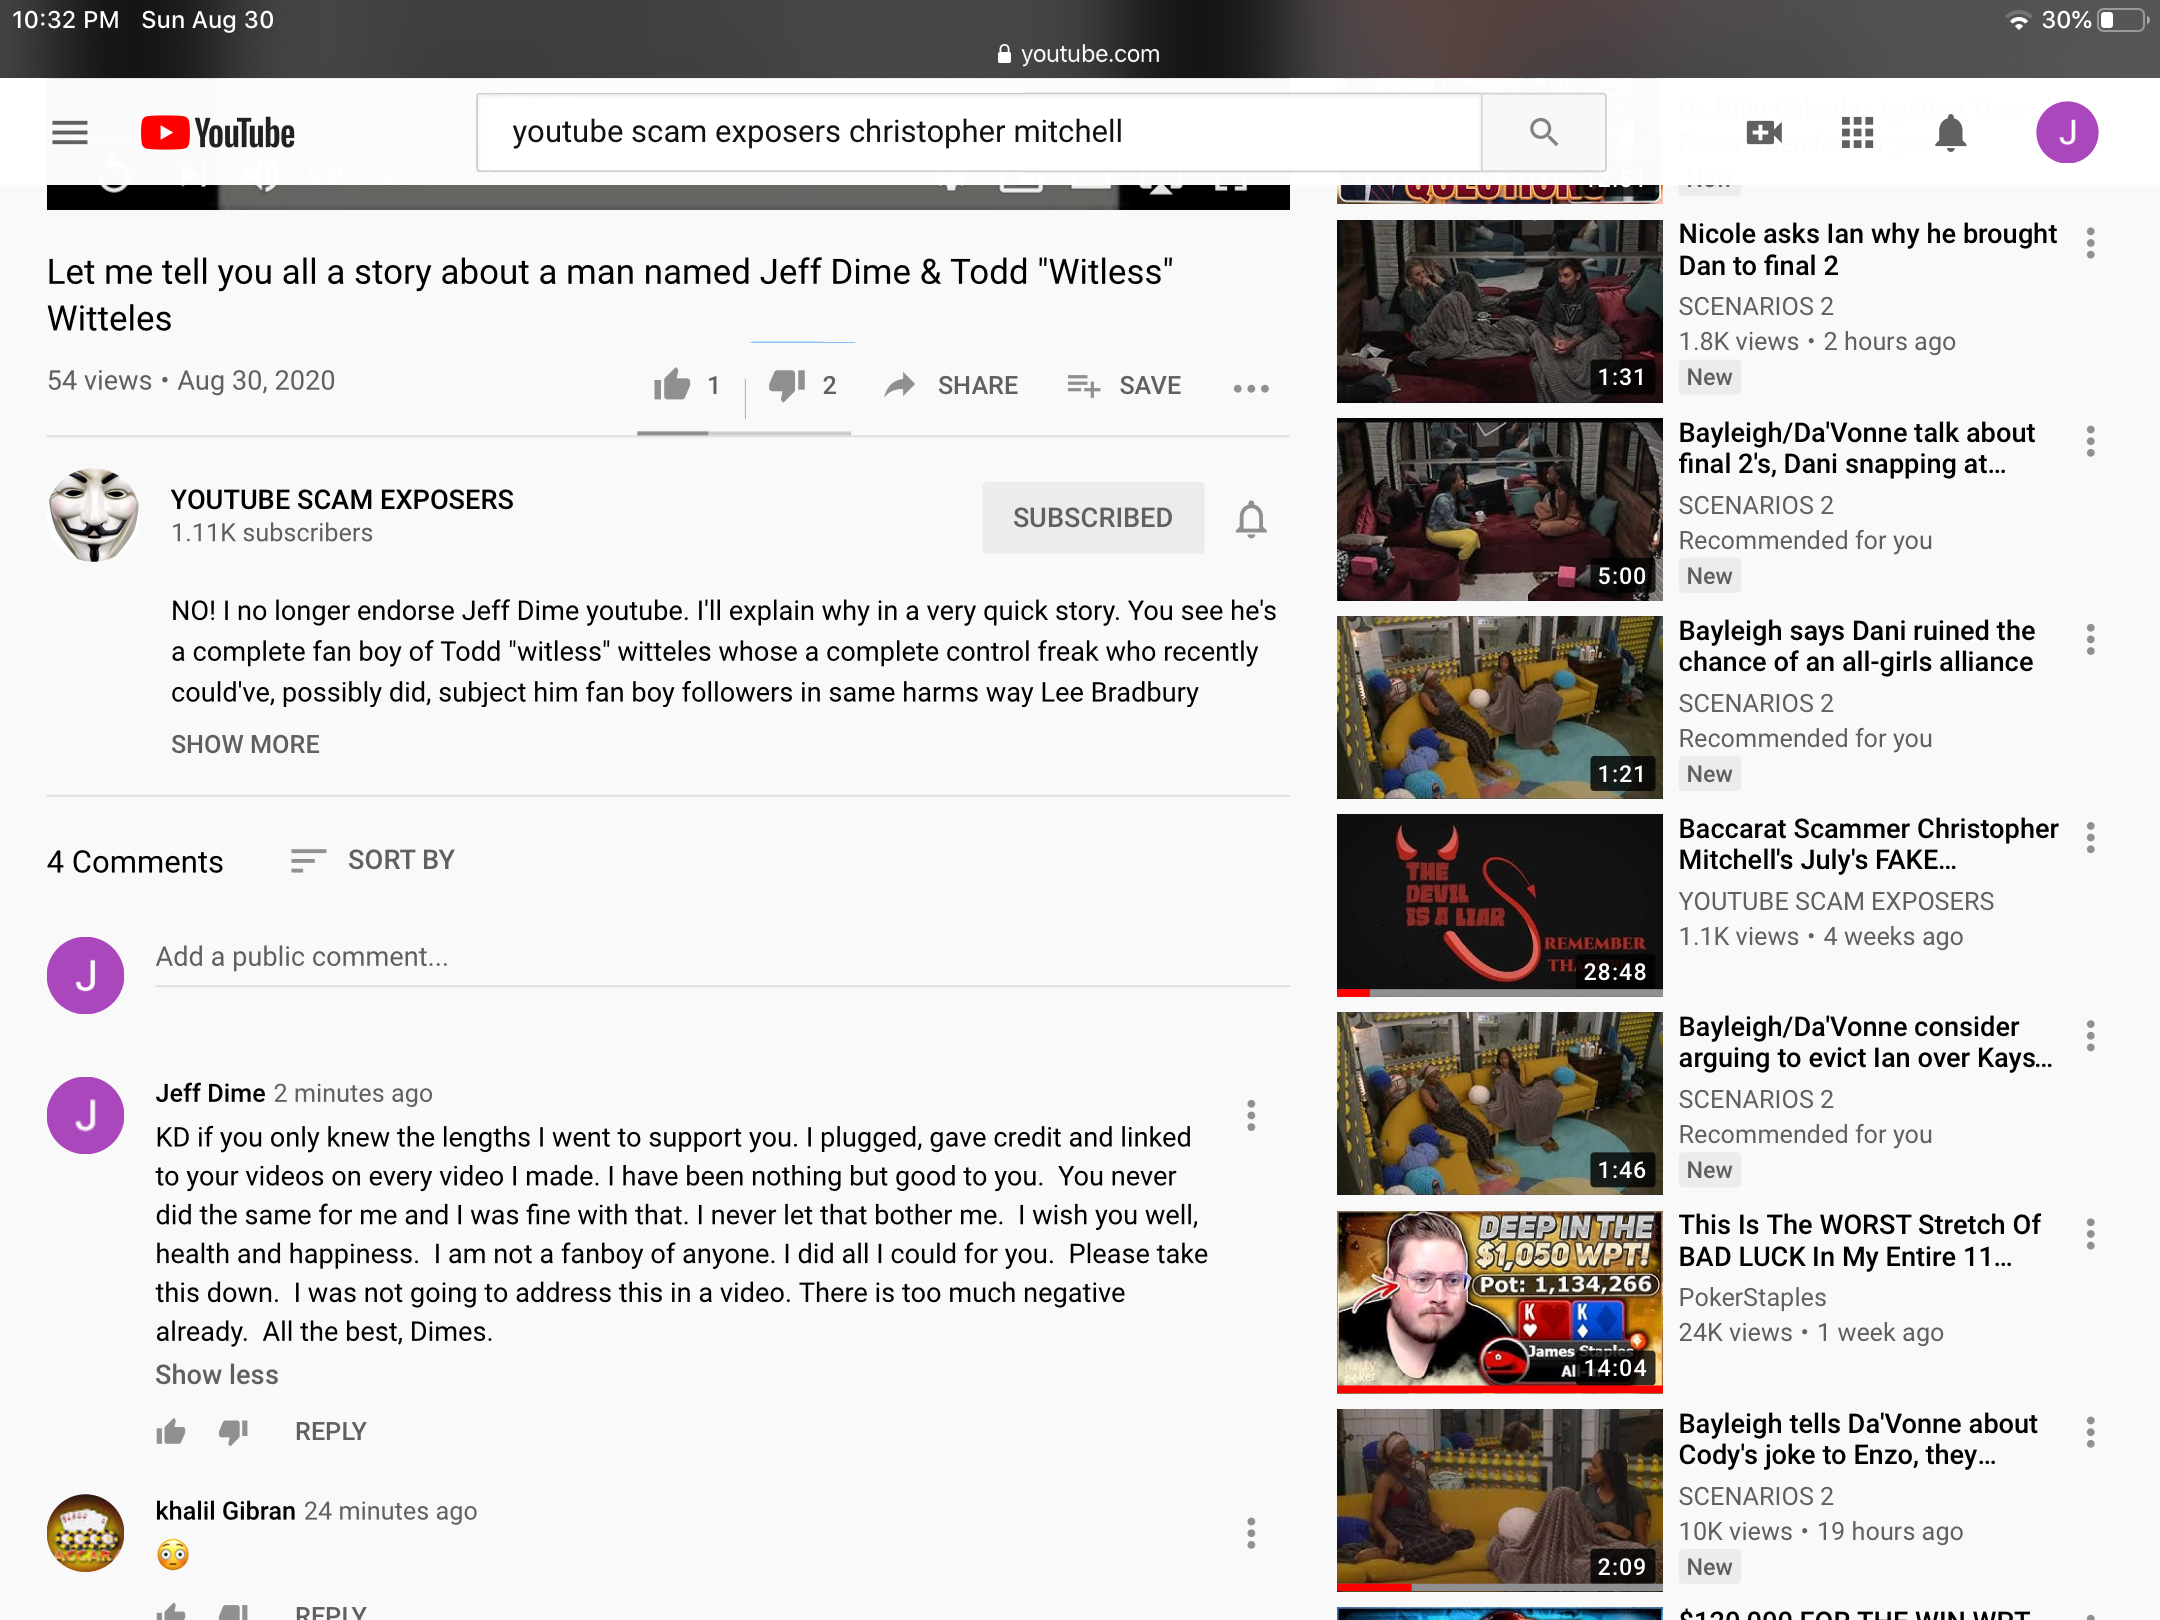Open YOUTUBE SCAM EXPOSERS channel avatar

pyautogui.click(x=94, y=515)
